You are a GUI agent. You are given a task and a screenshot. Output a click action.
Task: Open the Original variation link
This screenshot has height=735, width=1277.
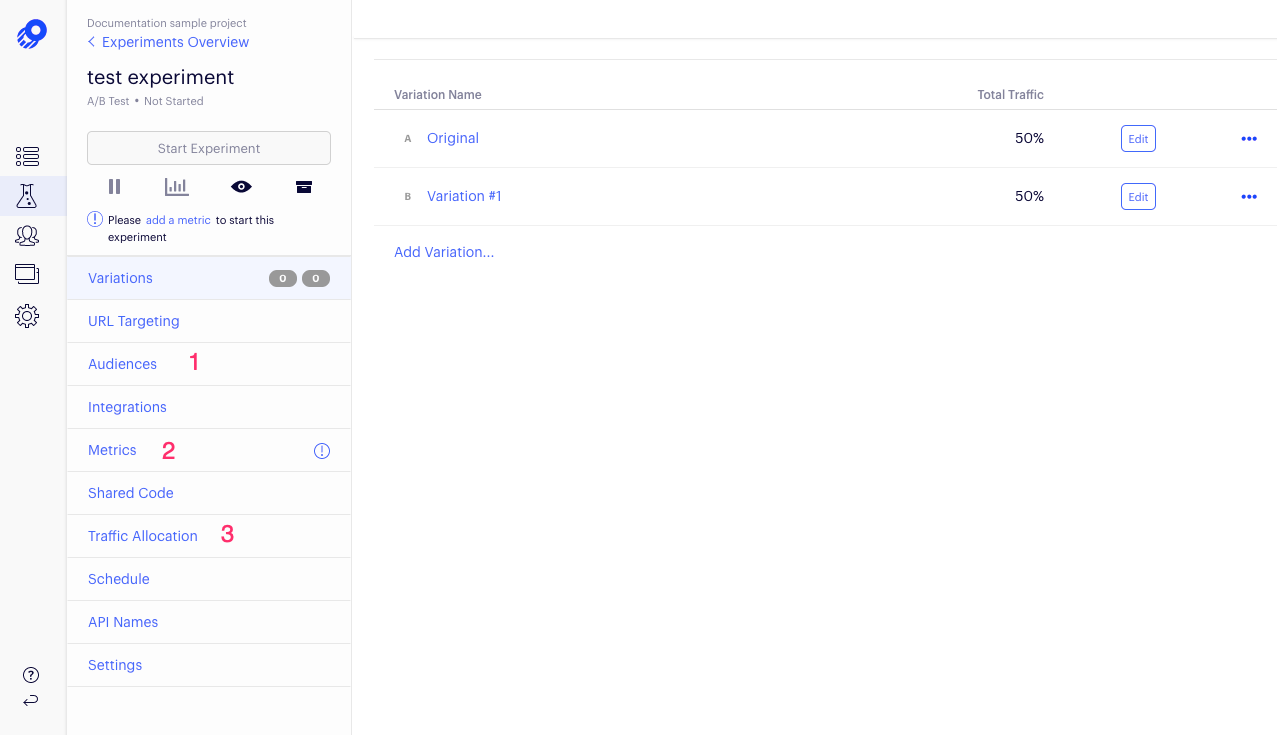click(453, 138)
